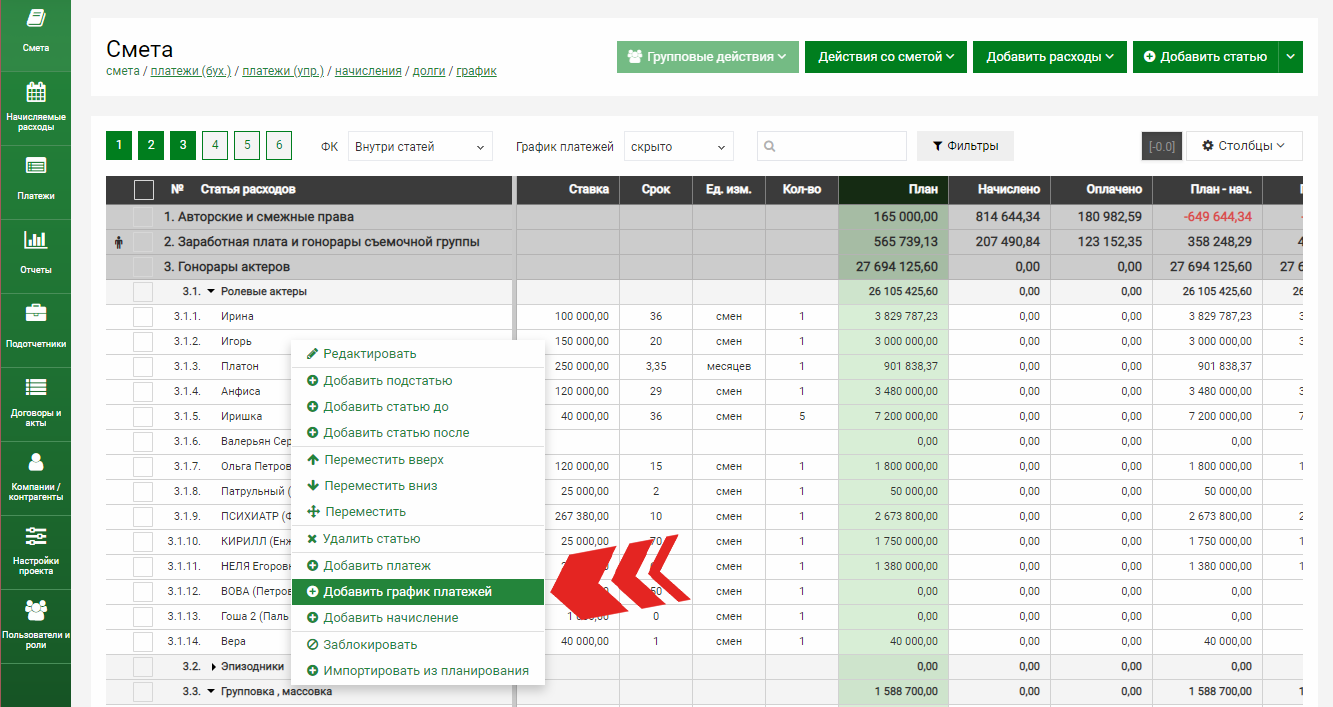The width and height of the screenshot is (1333, 707).
Task: Open Настройки проекта sliders icon
Action: tap(36, 536)
